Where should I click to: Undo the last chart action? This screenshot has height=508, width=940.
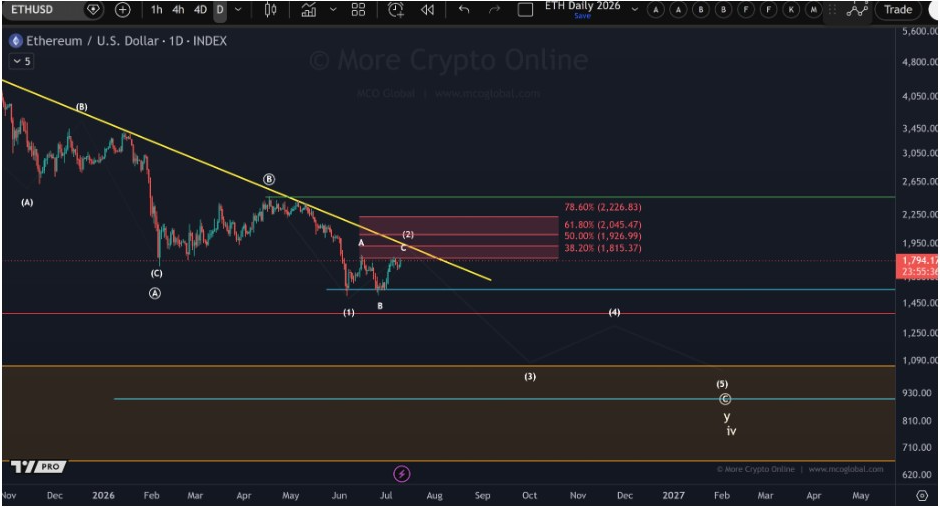463,10
